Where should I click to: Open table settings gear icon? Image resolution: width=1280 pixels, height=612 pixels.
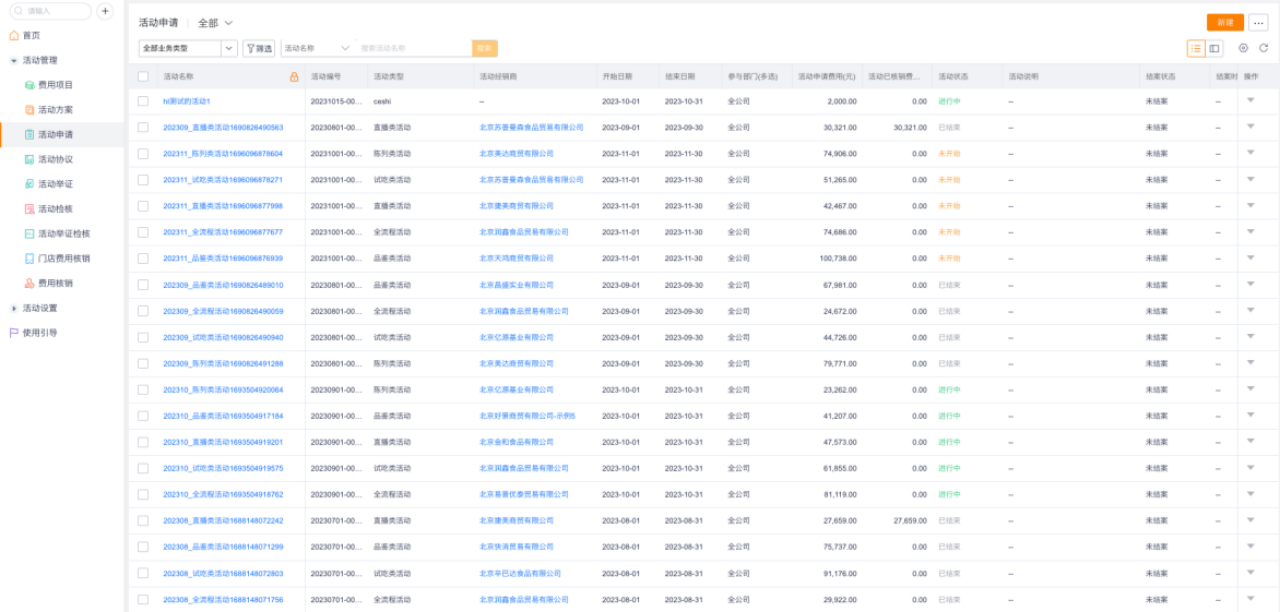point(1243,48)
